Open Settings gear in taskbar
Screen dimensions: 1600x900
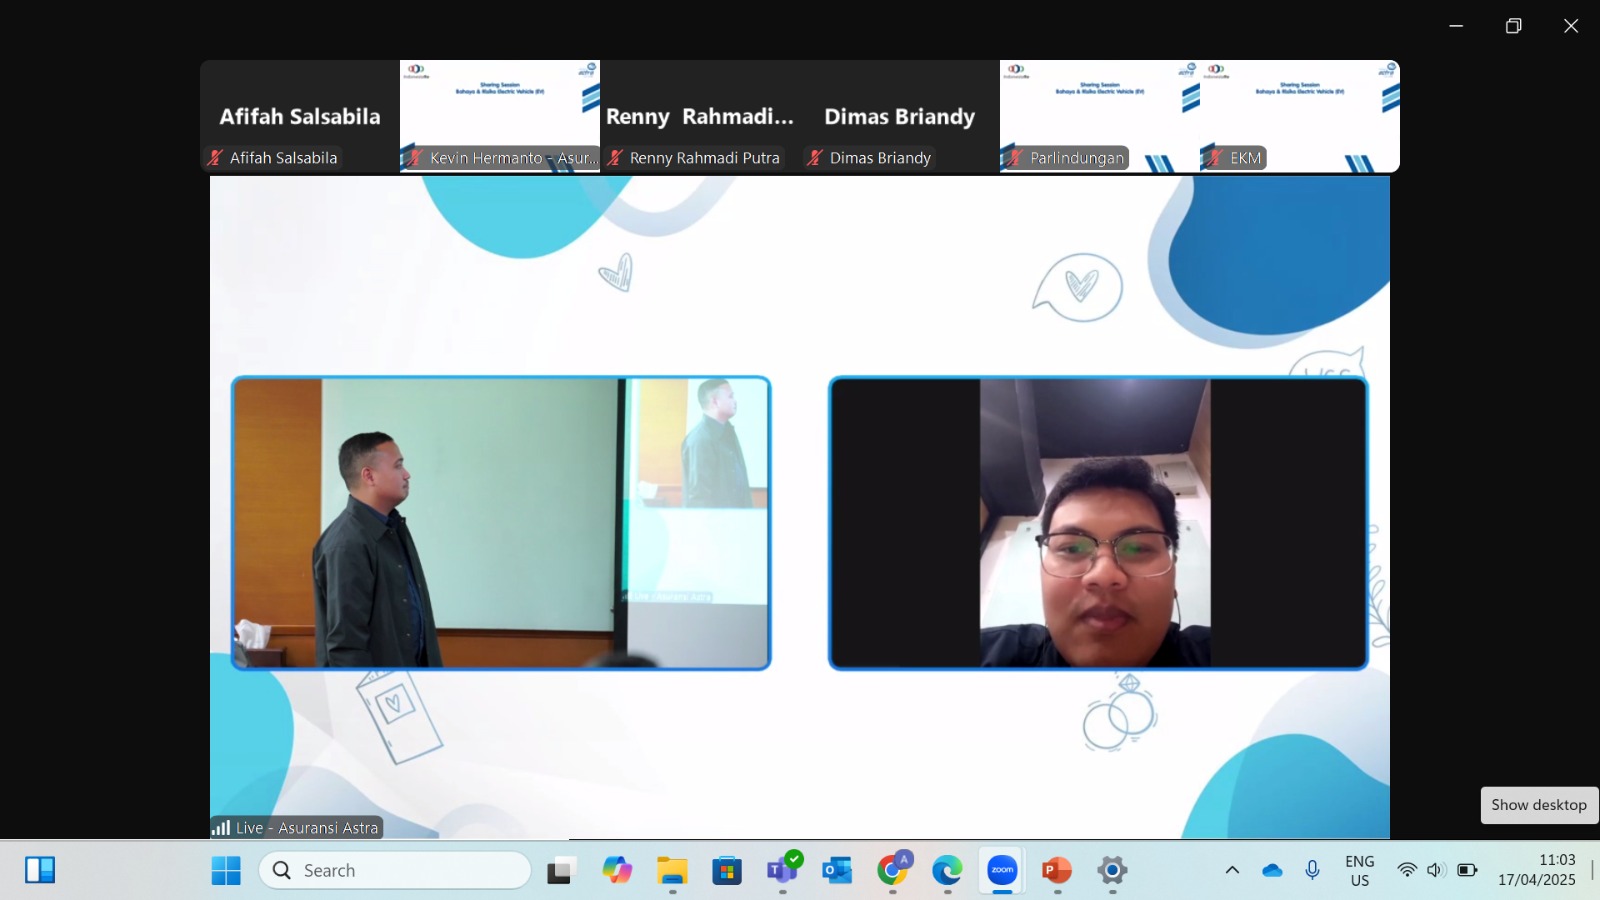pyautogui.click(x=1112, y=870)
